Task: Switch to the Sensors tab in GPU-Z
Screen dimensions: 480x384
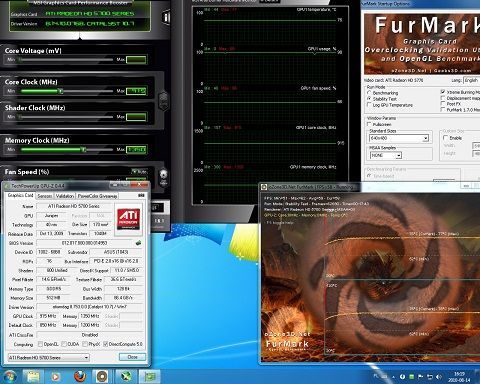Action: point(45,196)
